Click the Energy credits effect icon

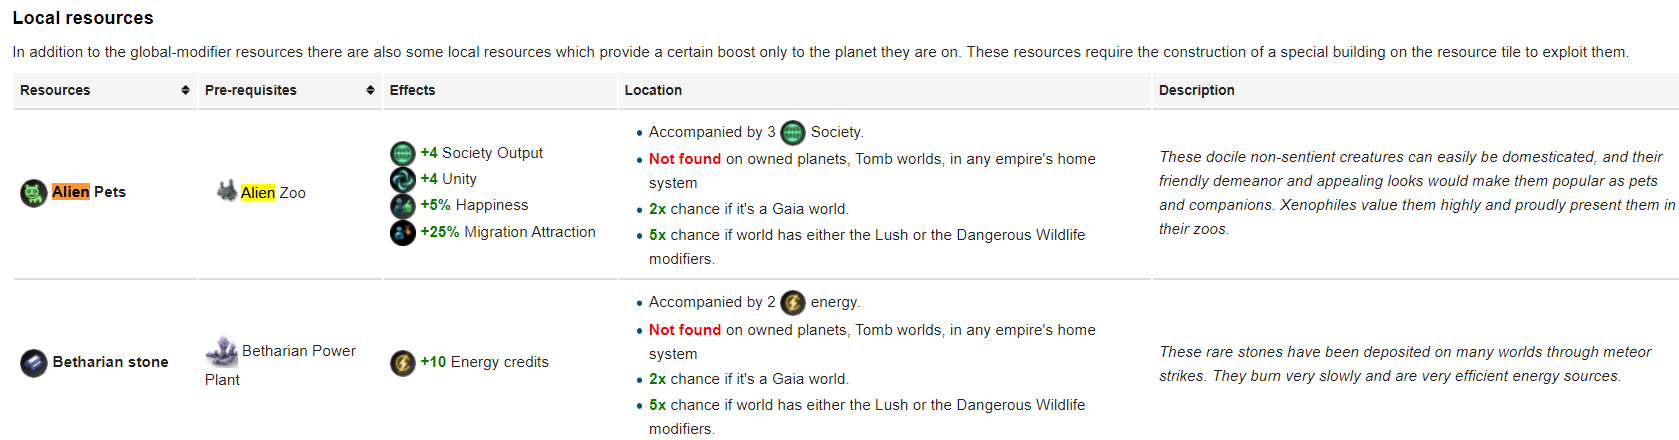[403, 362]
